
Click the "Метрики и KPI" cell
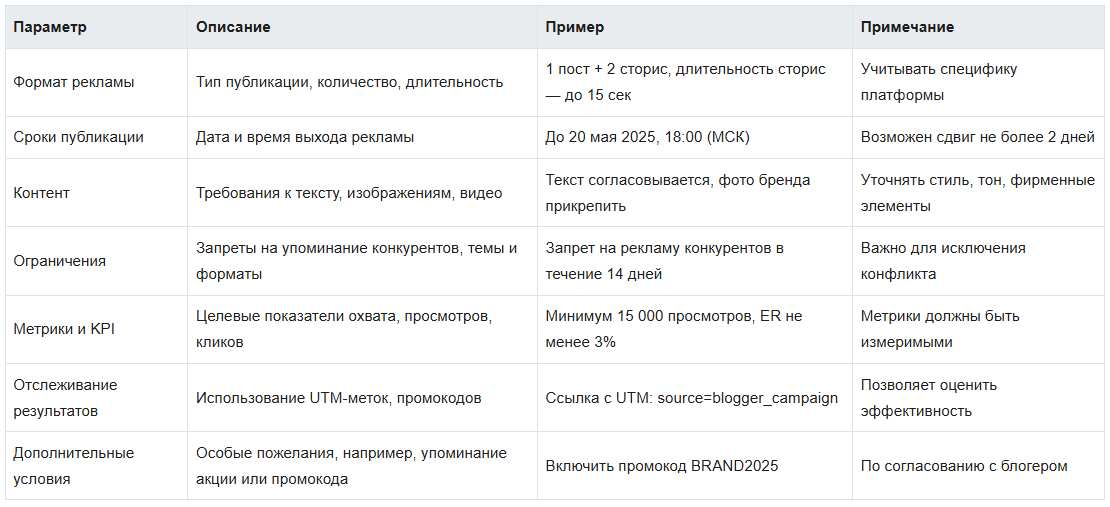[x=64, y=328]
